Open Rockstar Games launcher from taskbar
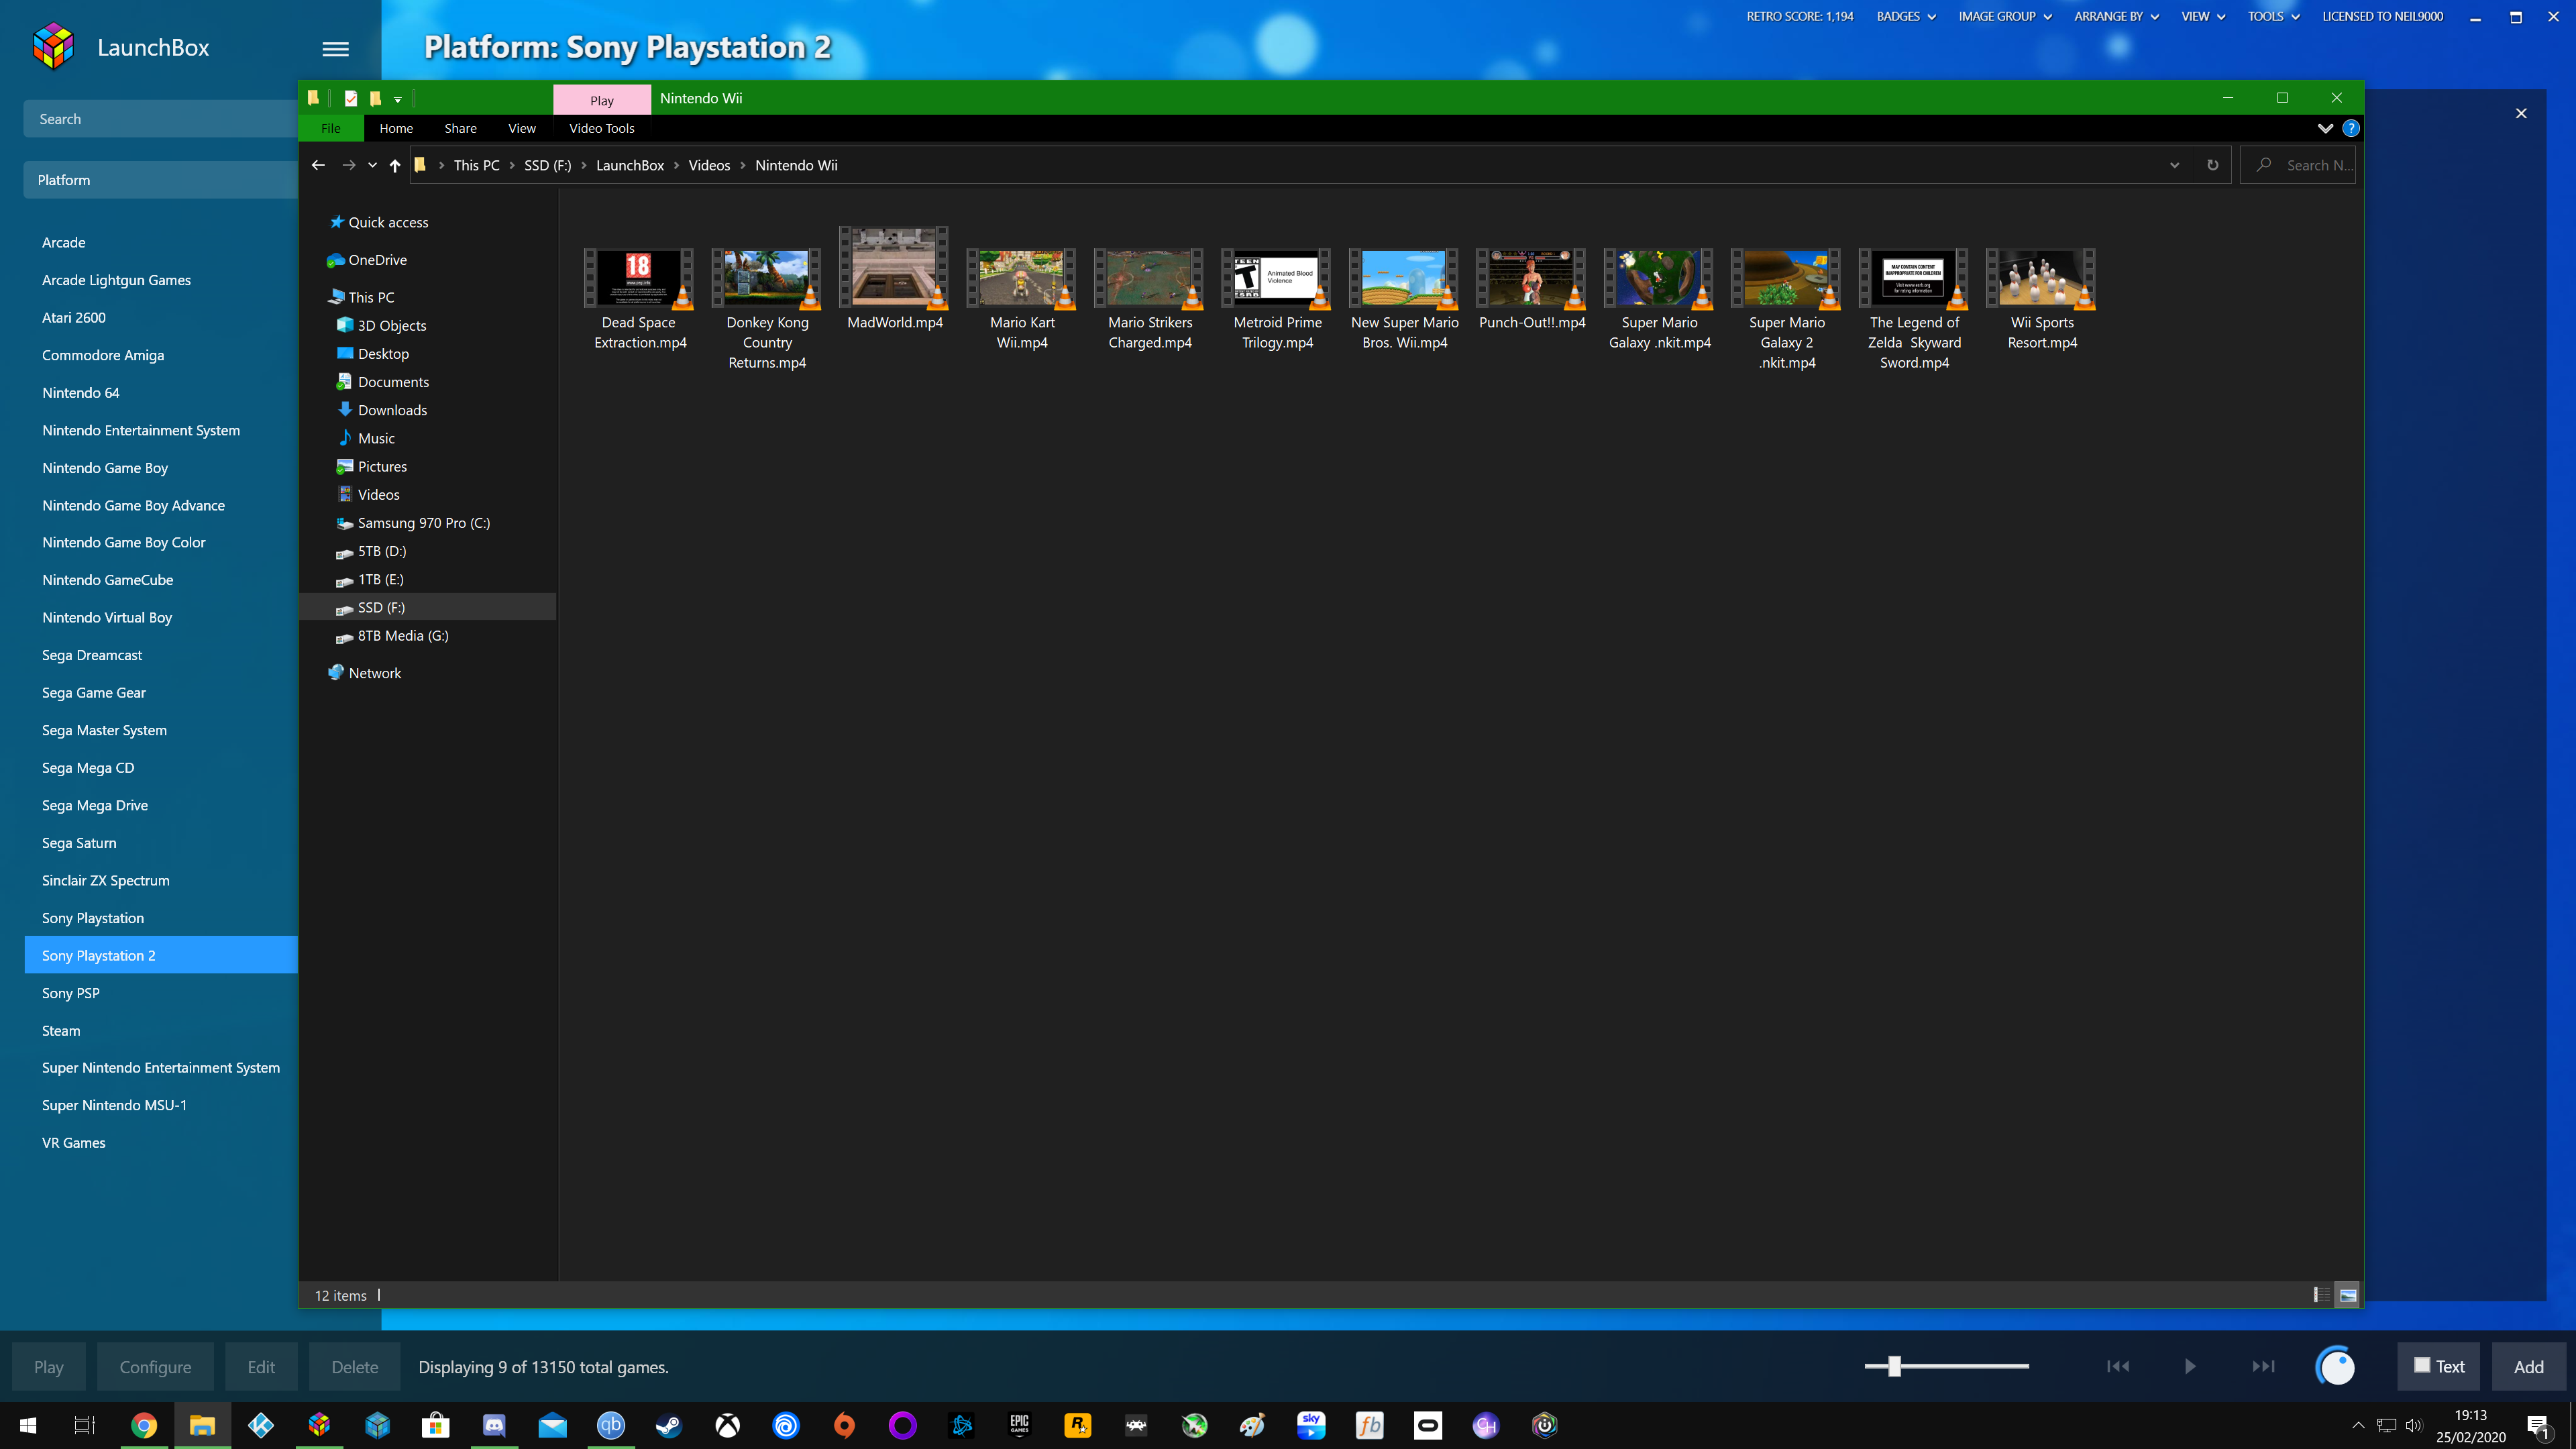 (x=1078, y=1425)
